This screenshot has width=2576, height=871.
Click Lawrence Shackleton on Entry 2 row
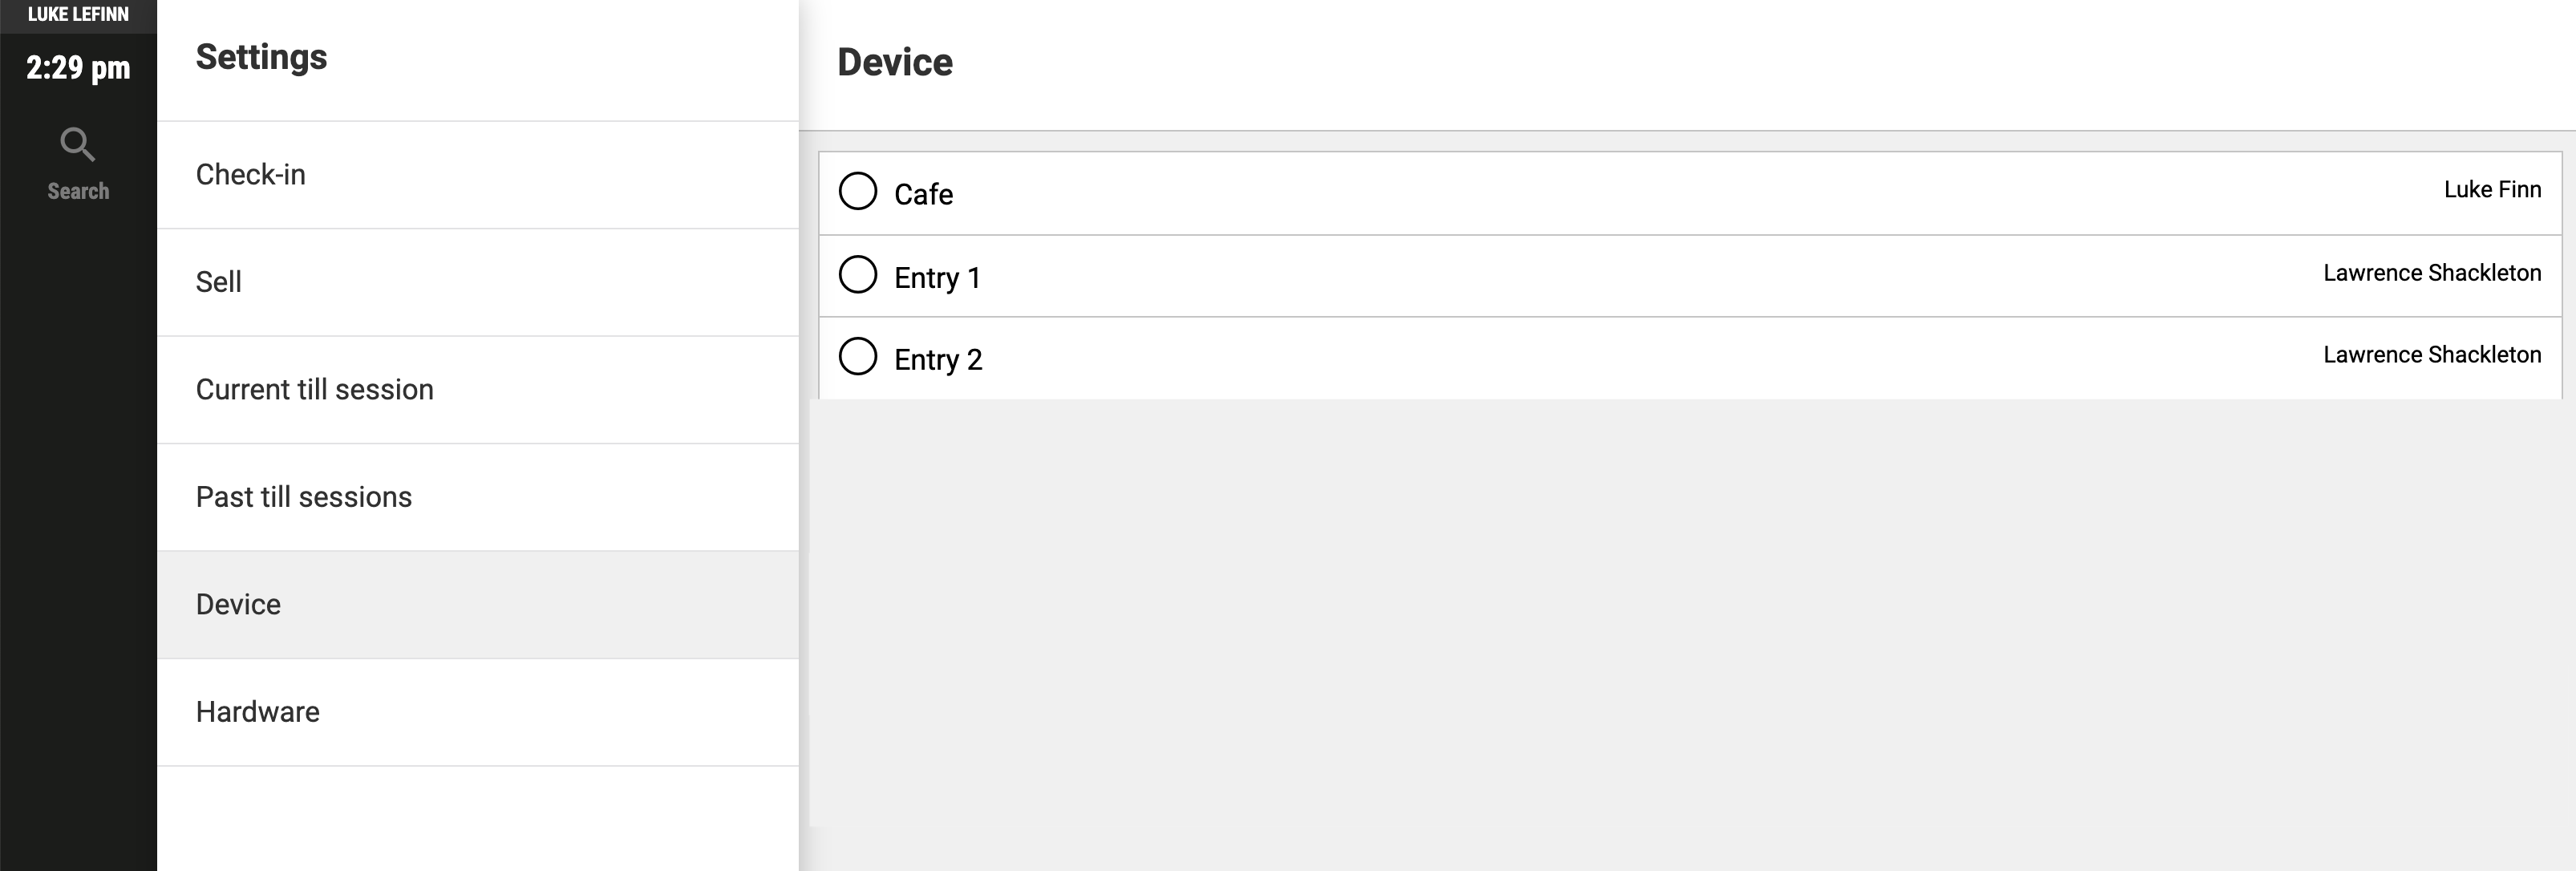2432,354
